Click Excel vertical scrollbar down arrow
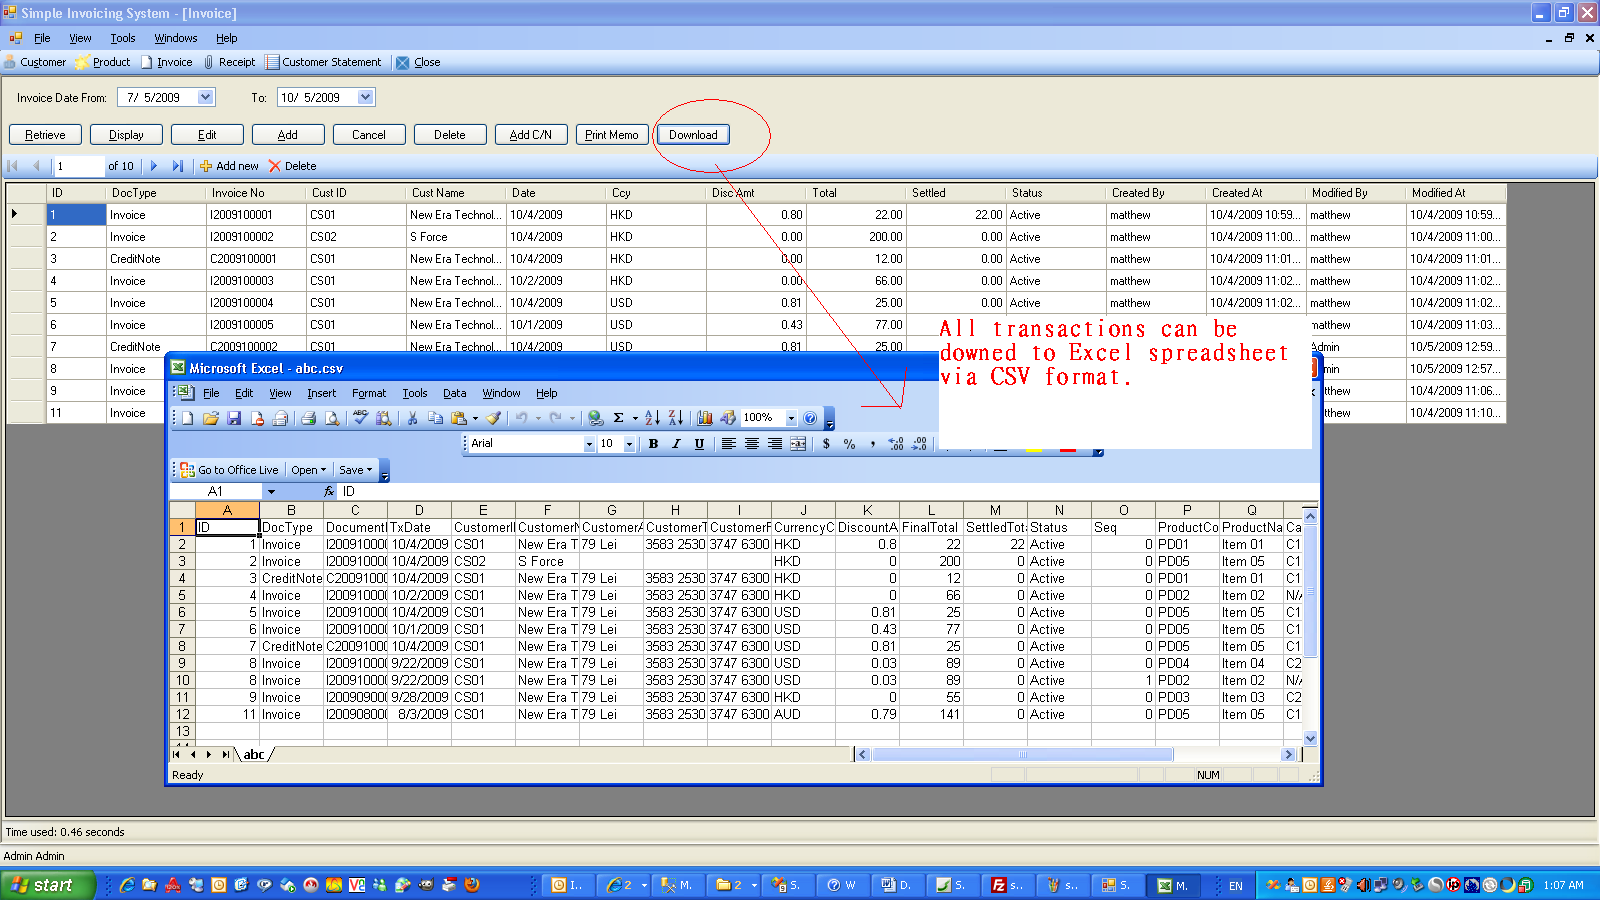The height and width of the screenshot is (900, 1600). tap(1310, 738)
